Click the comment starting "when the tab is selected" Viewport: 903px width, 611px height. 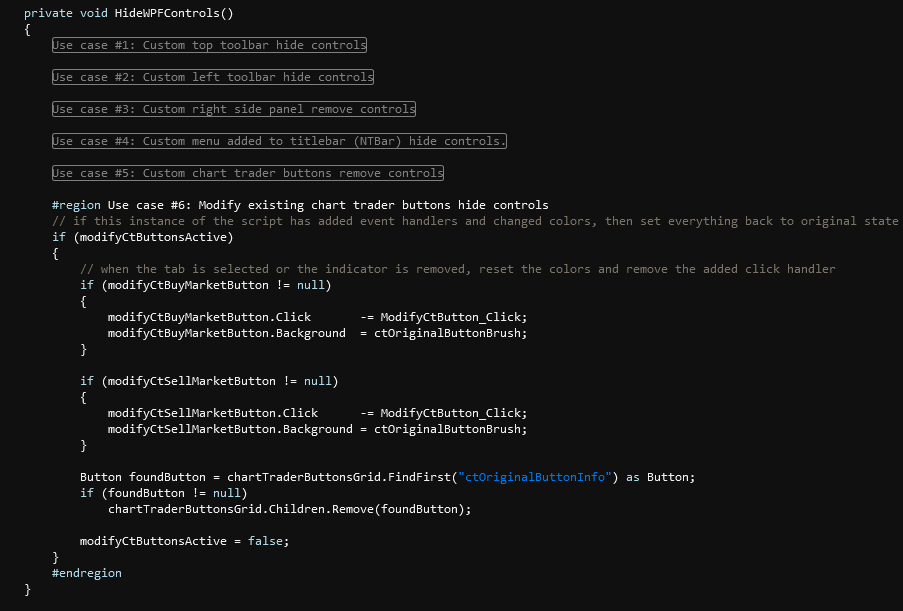pos(457,269)
